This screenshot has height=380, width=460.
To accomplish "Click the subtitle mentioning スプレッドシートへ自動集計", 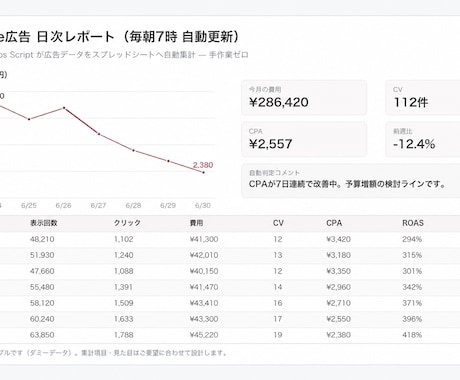I will pos(124,55).
